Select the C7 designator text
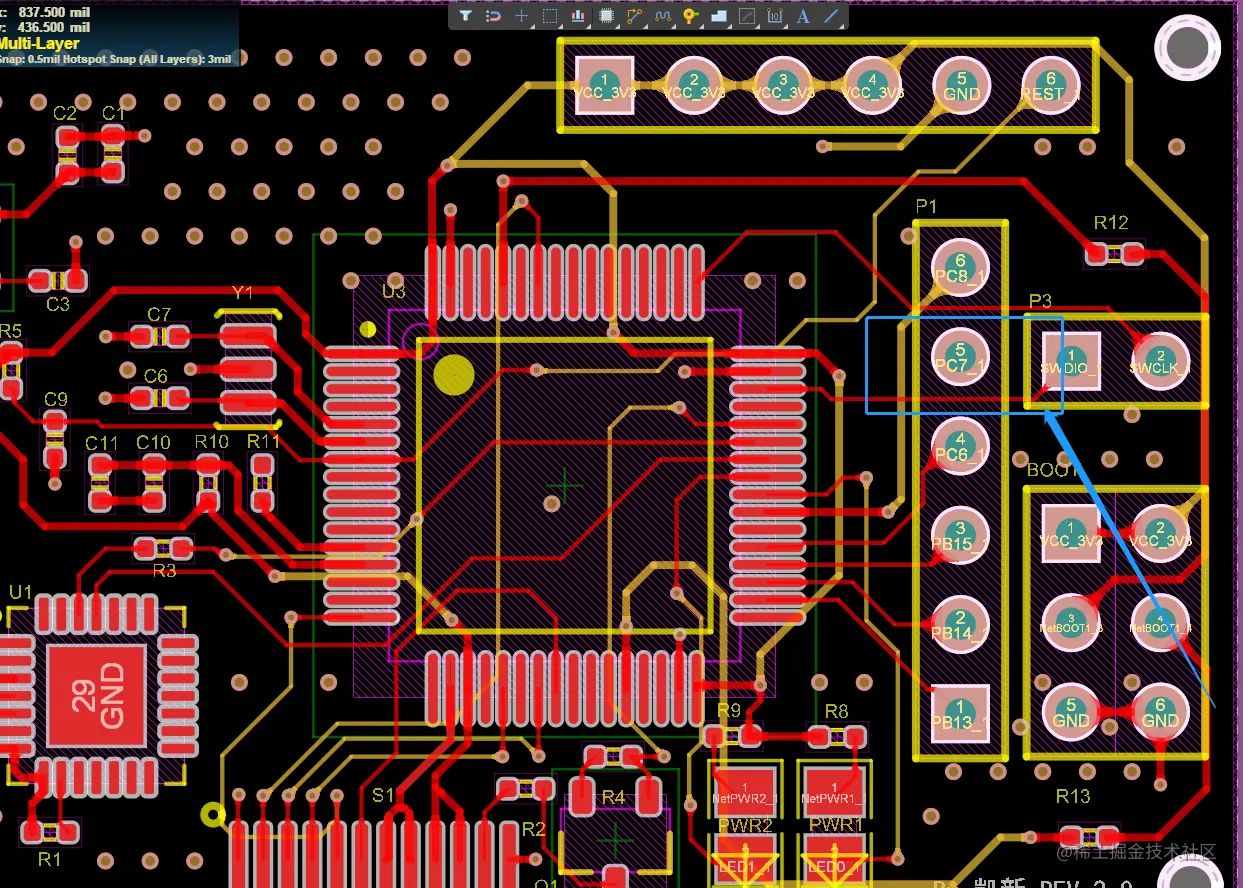 (159, 315)
